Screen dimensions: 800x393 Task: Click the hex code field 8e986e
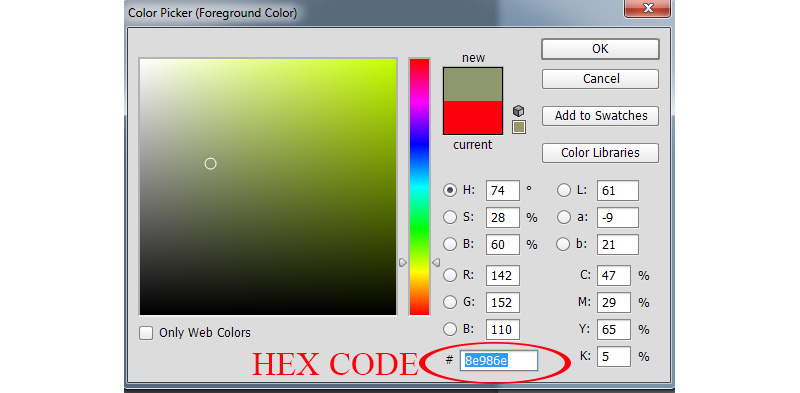point(498,360)
